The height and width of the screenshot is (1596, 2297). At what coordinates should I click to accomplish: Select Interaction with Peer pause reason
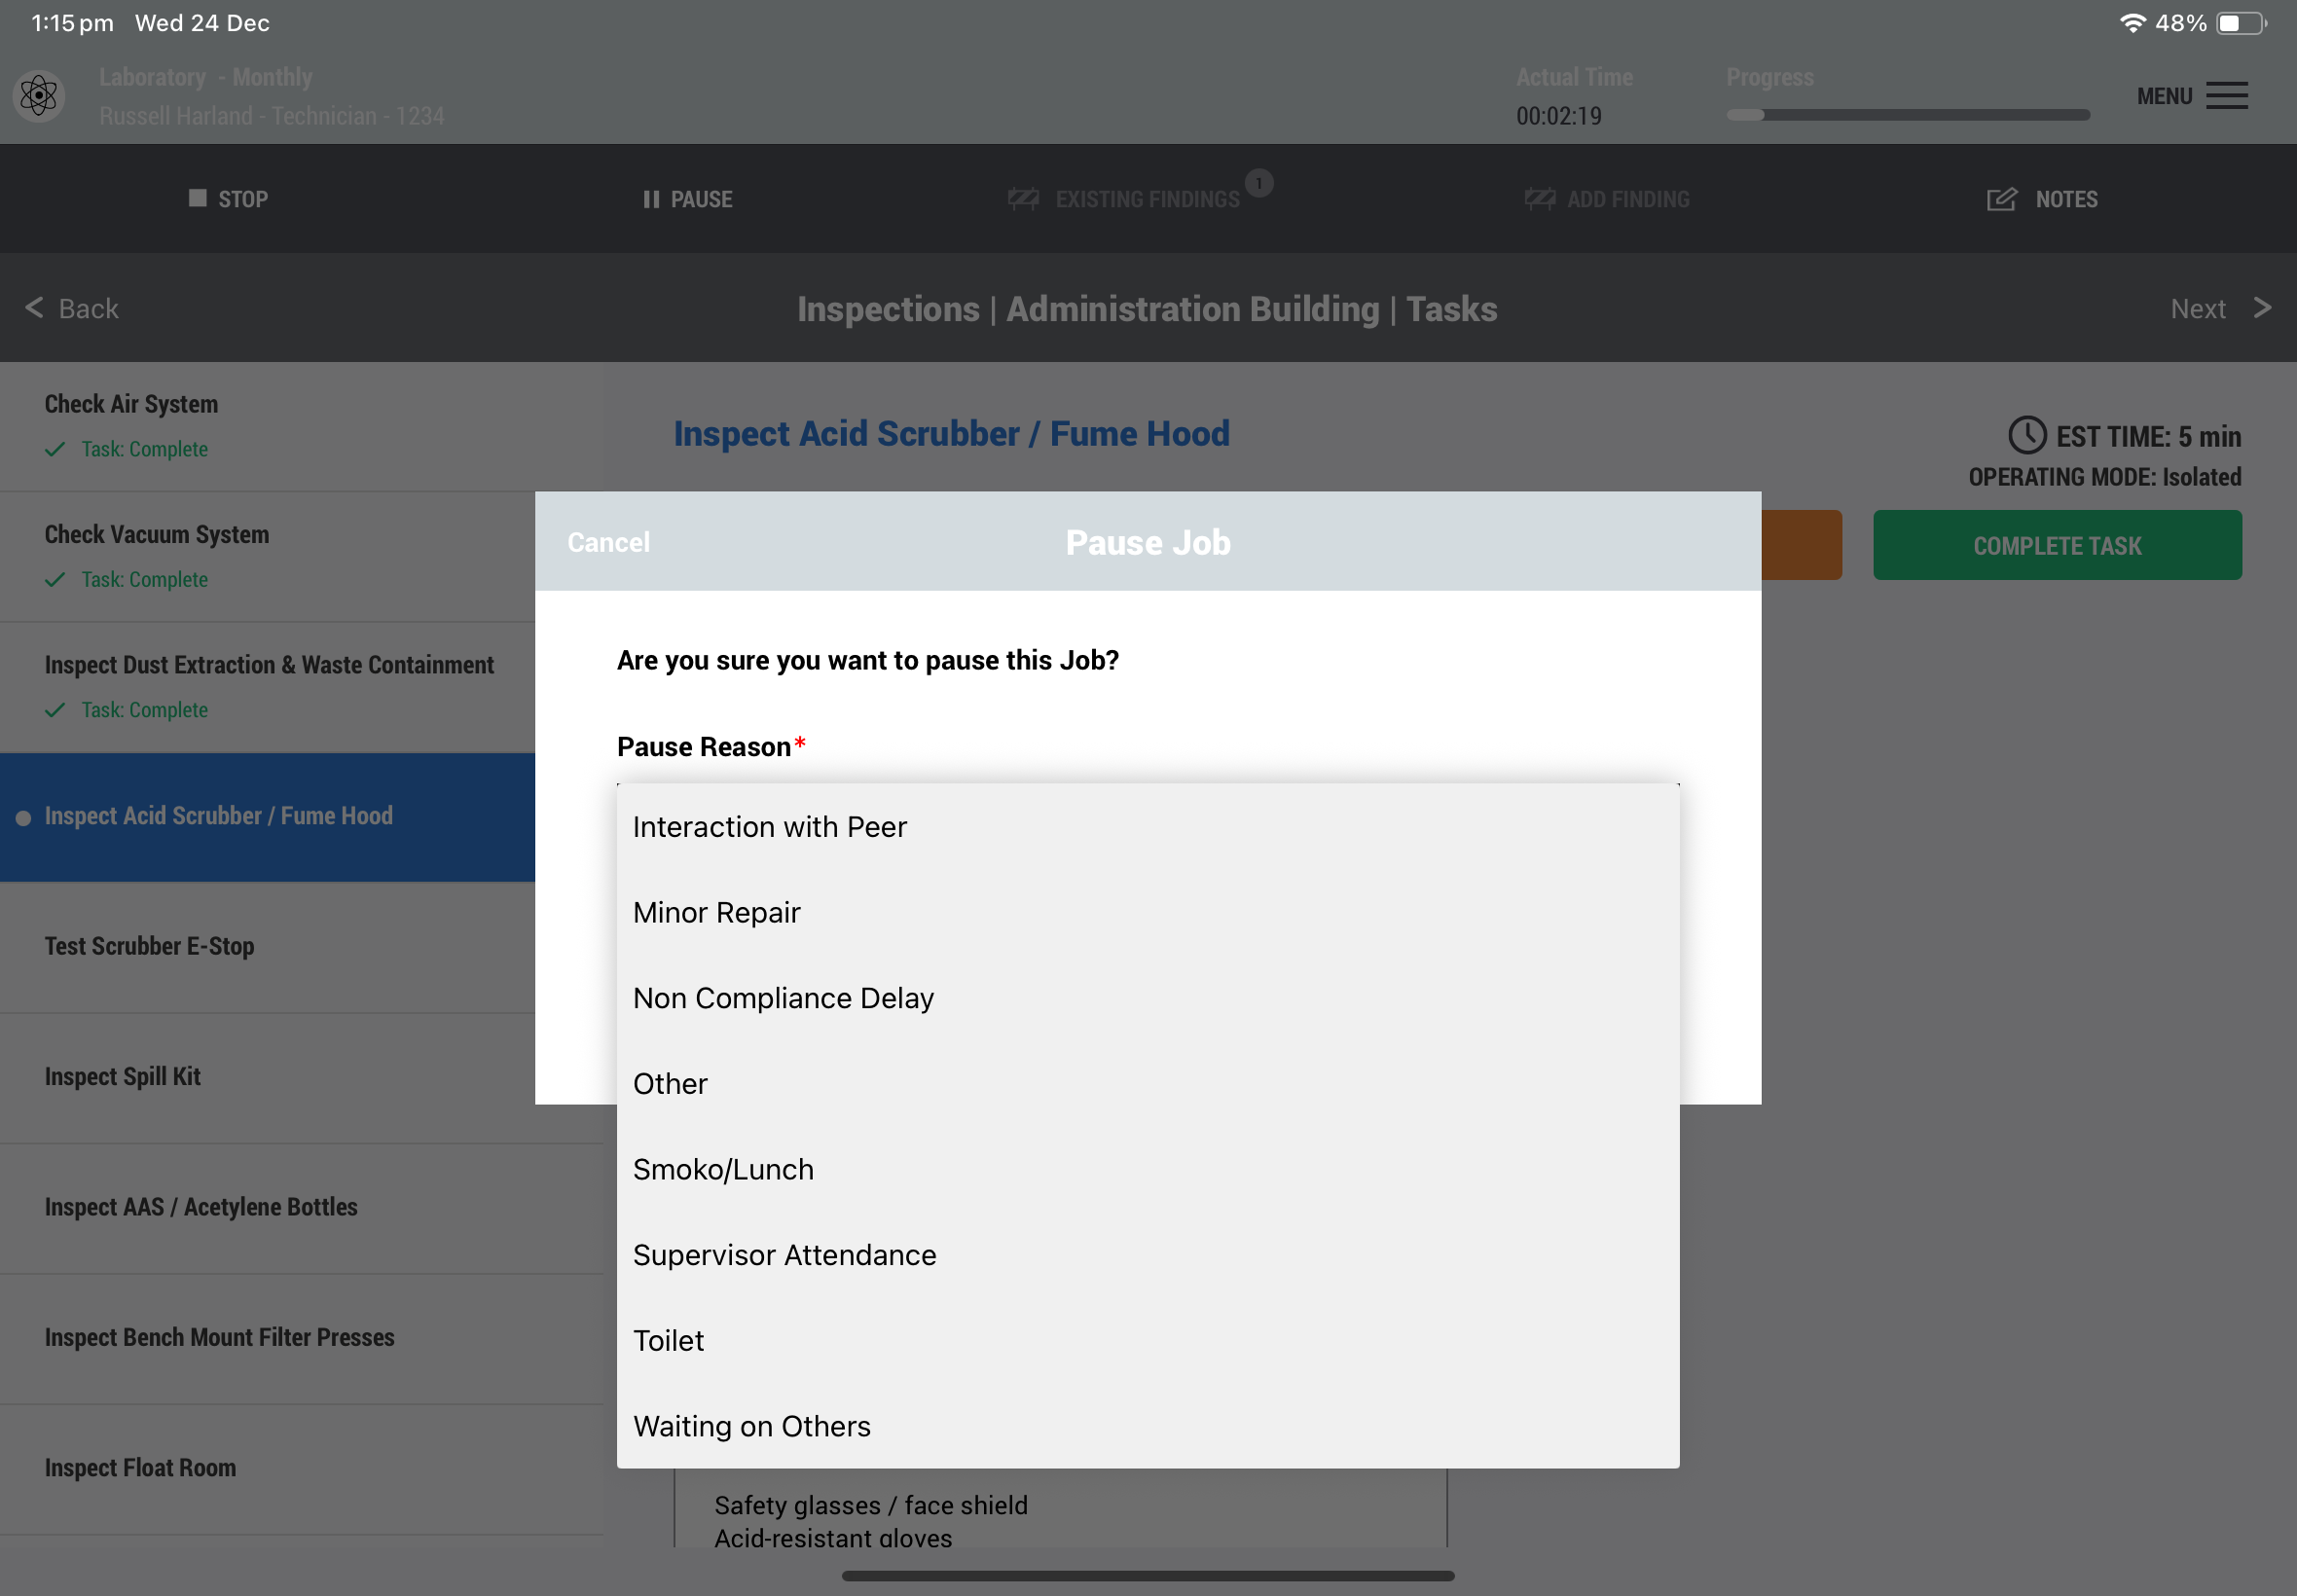[769, 827]
